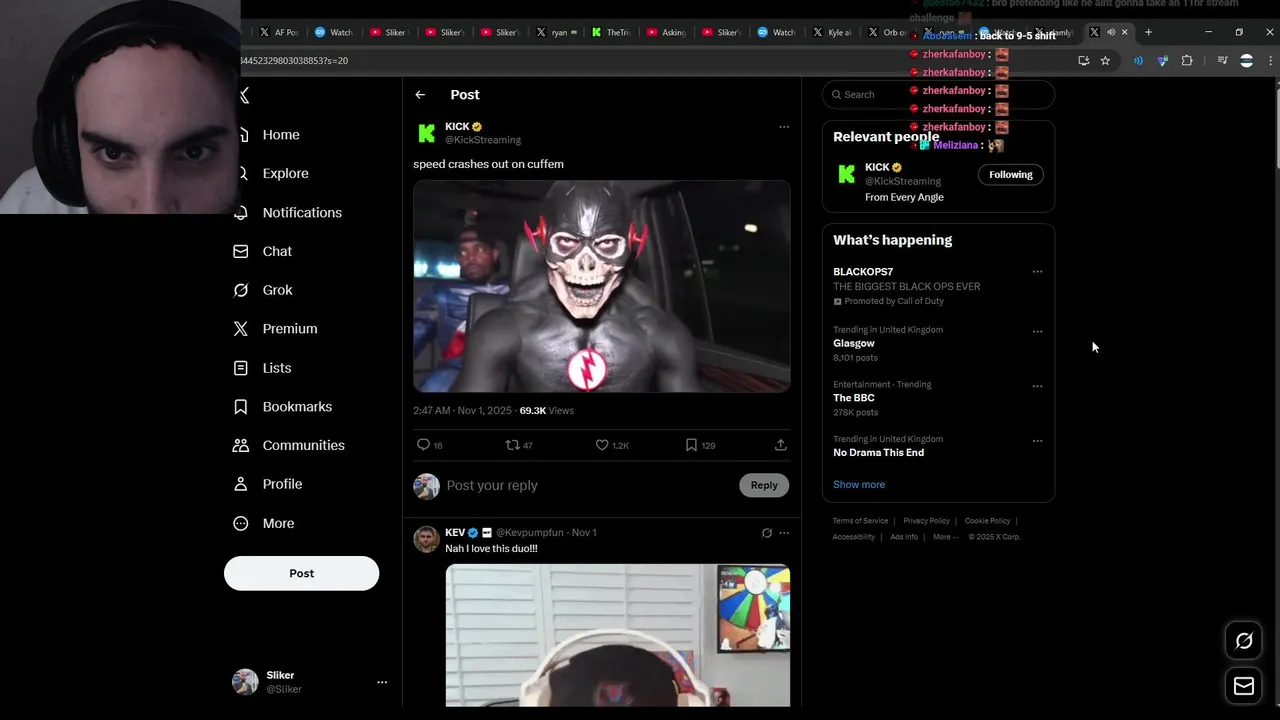Open BLACKOPS7 promoted options menu
Screen dimensions: 1280x720
pyautogui.click(x=1037, y=272)
